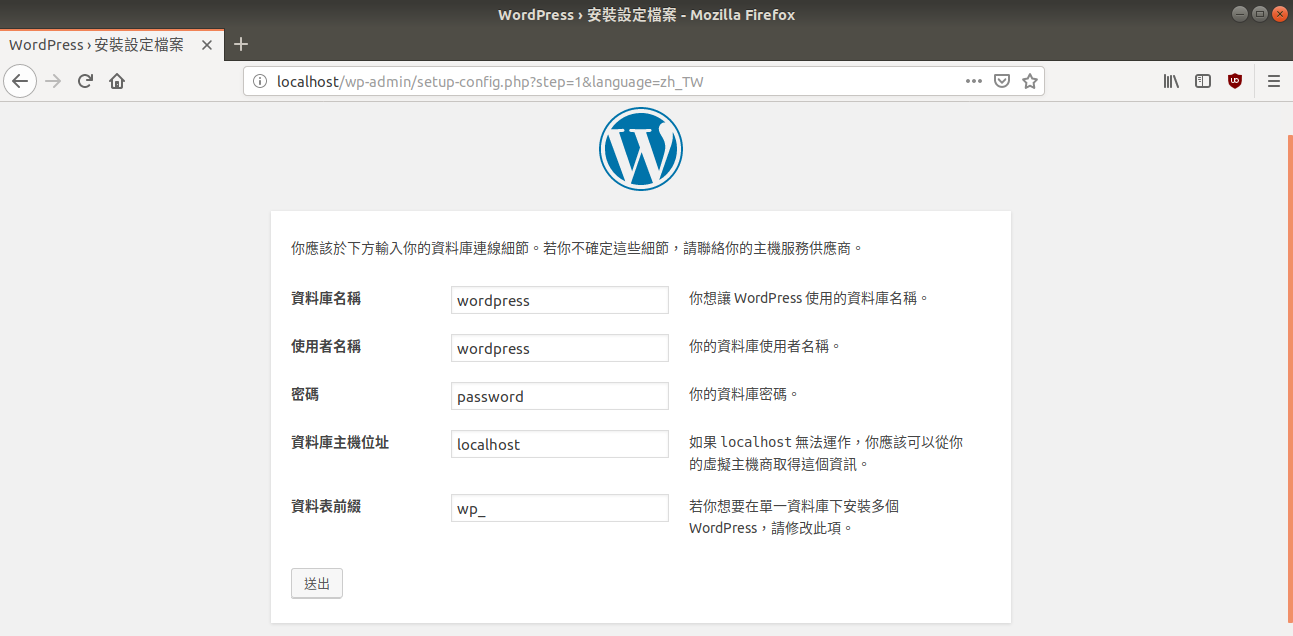Save page to Pocket icon
Screen dimensions: 1293x636
(1001, 81)
